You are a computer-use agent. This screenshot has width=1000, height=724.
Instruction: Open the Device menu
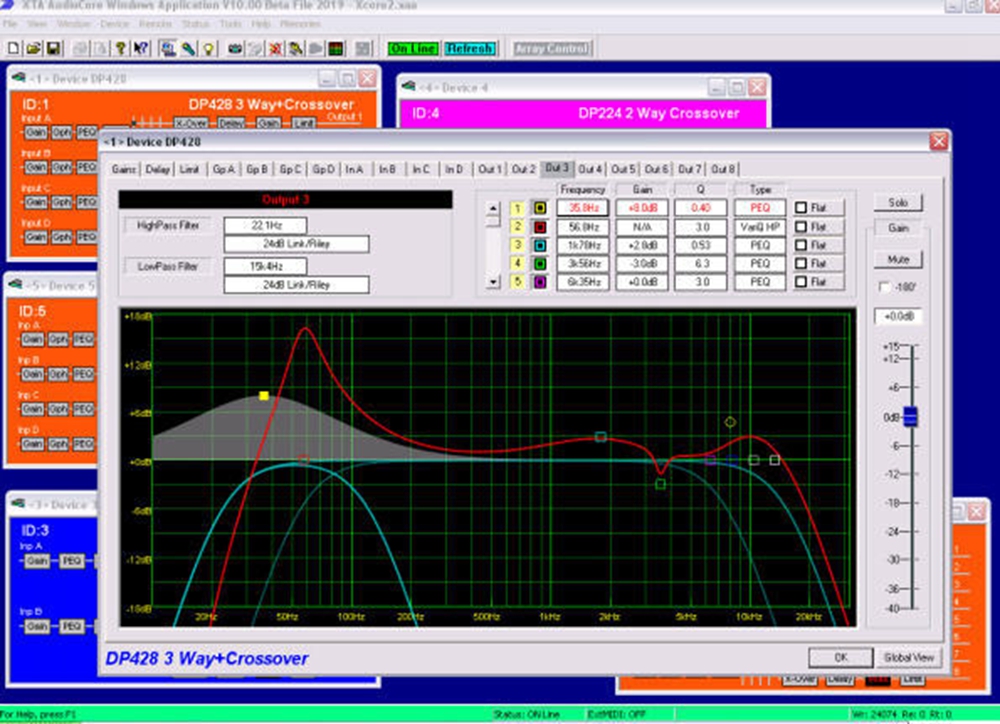click(114, 24)
